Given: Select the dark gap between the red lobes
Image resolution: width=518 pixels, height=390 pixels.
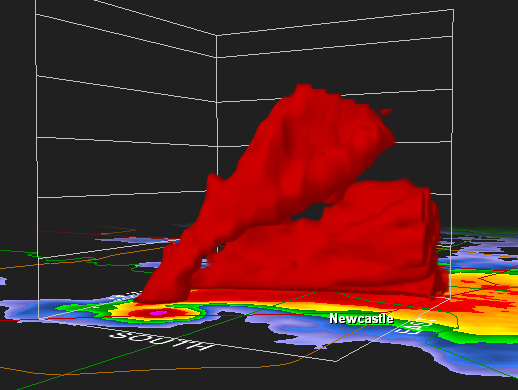Looking at the screenshot, I should pos(310,213).
